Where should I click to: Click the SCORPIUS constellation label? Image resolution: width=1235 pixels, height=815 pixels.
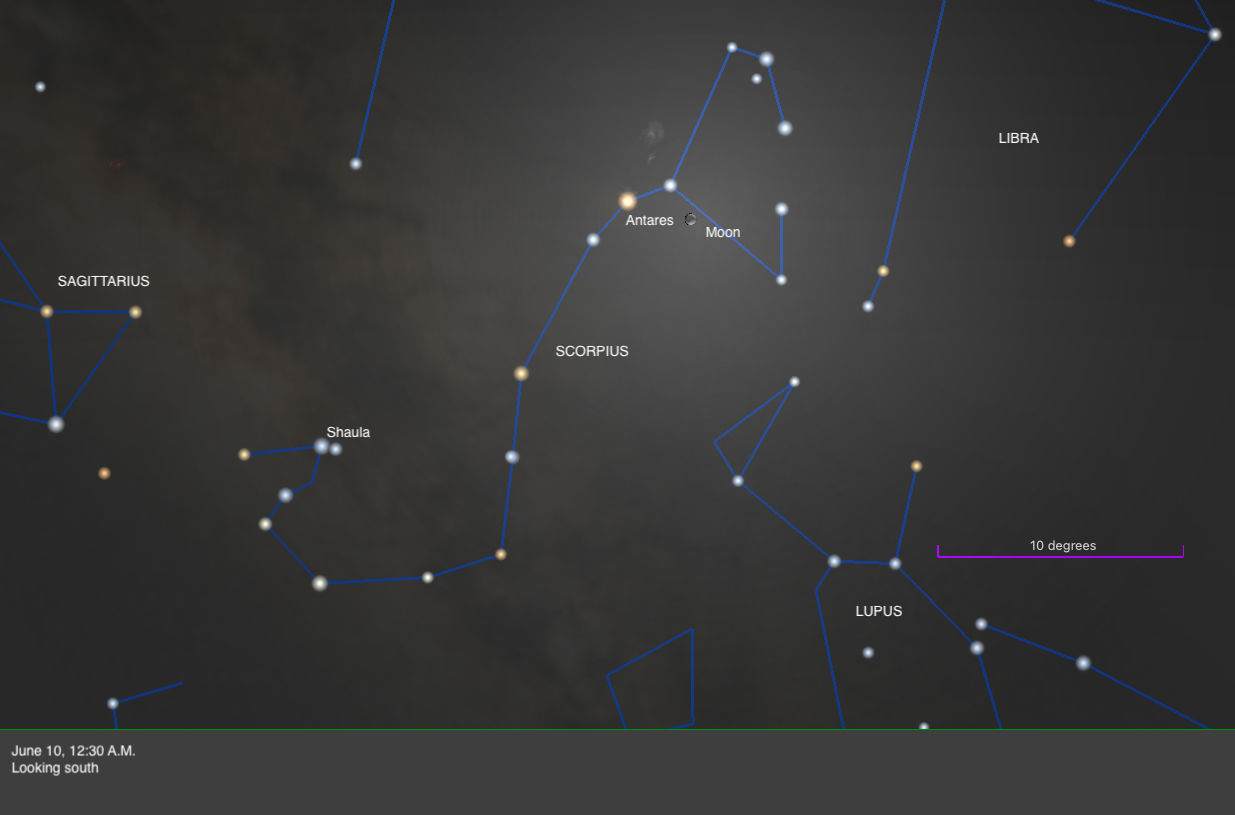click(591, 351)
